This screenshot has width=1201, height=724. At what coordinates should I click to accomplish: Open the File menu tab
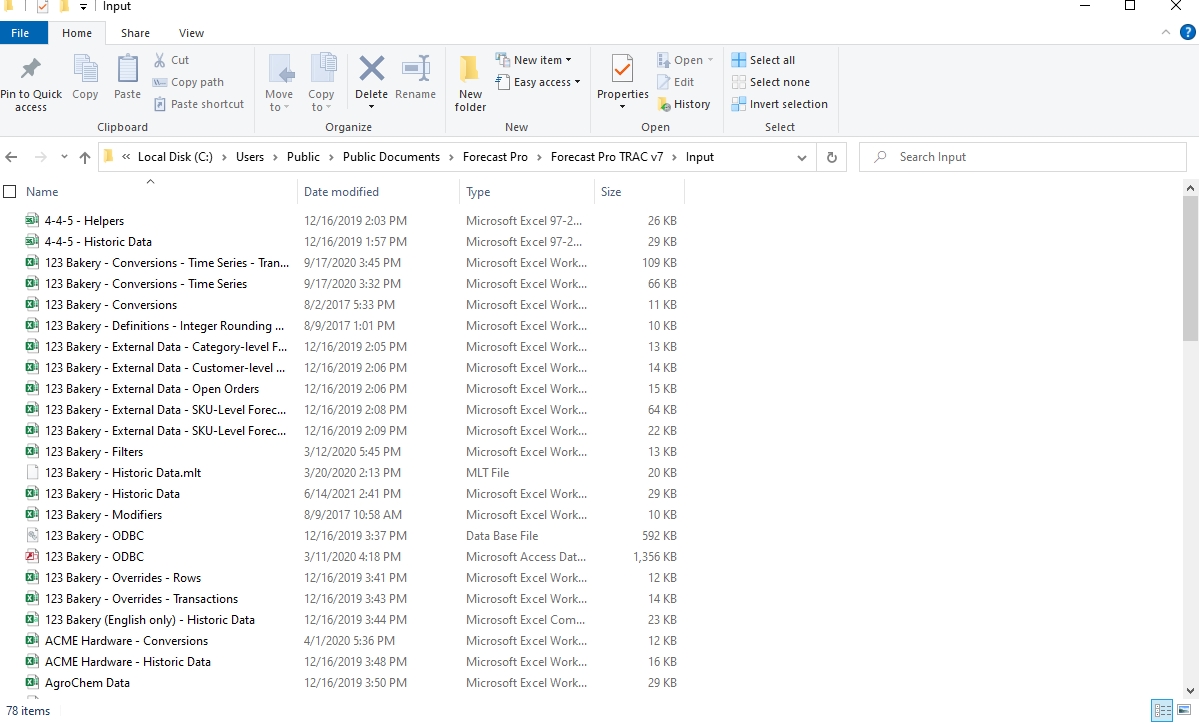tap(20, 33)
